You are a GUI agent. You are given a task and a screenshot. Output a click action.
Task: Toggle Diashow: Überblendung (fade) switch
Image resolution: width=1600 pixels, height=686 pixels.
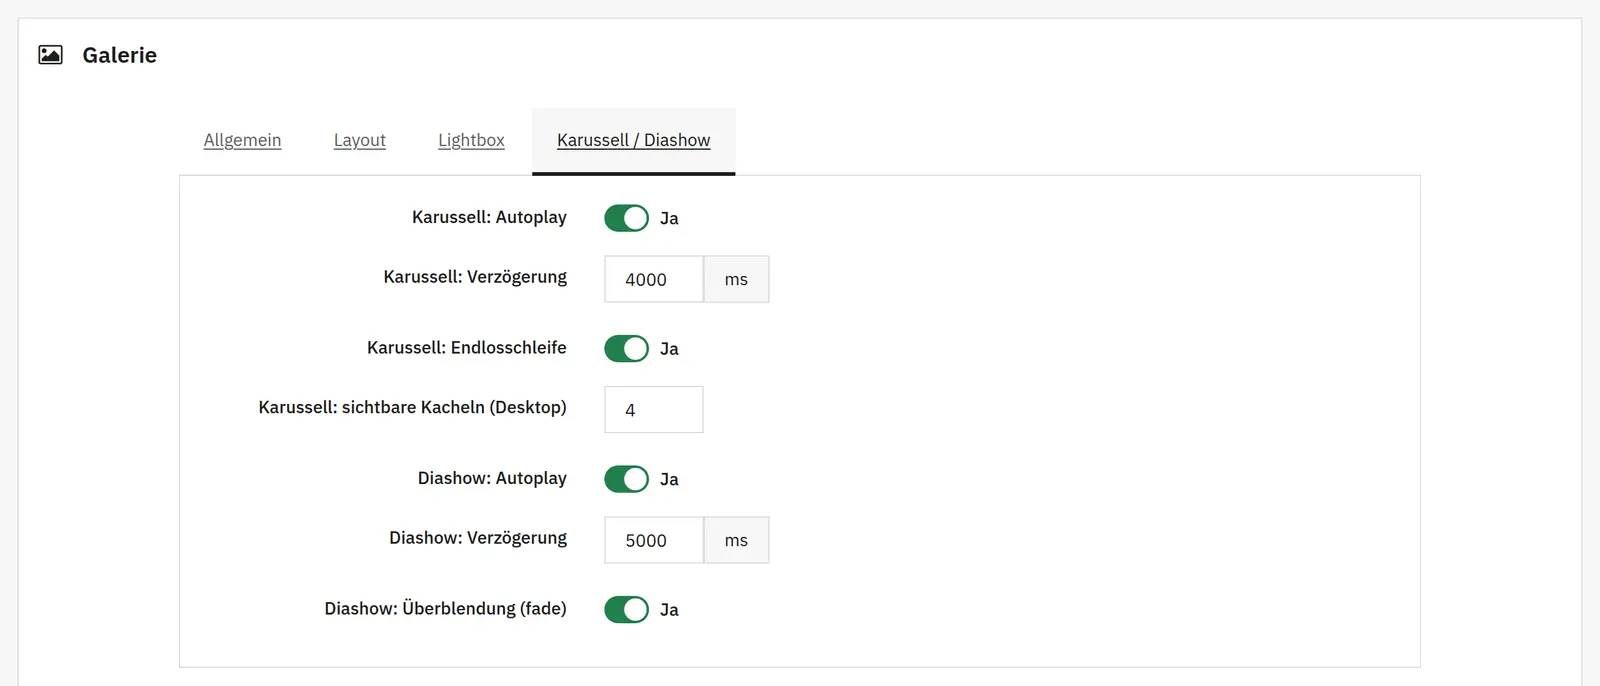[627, 609]
